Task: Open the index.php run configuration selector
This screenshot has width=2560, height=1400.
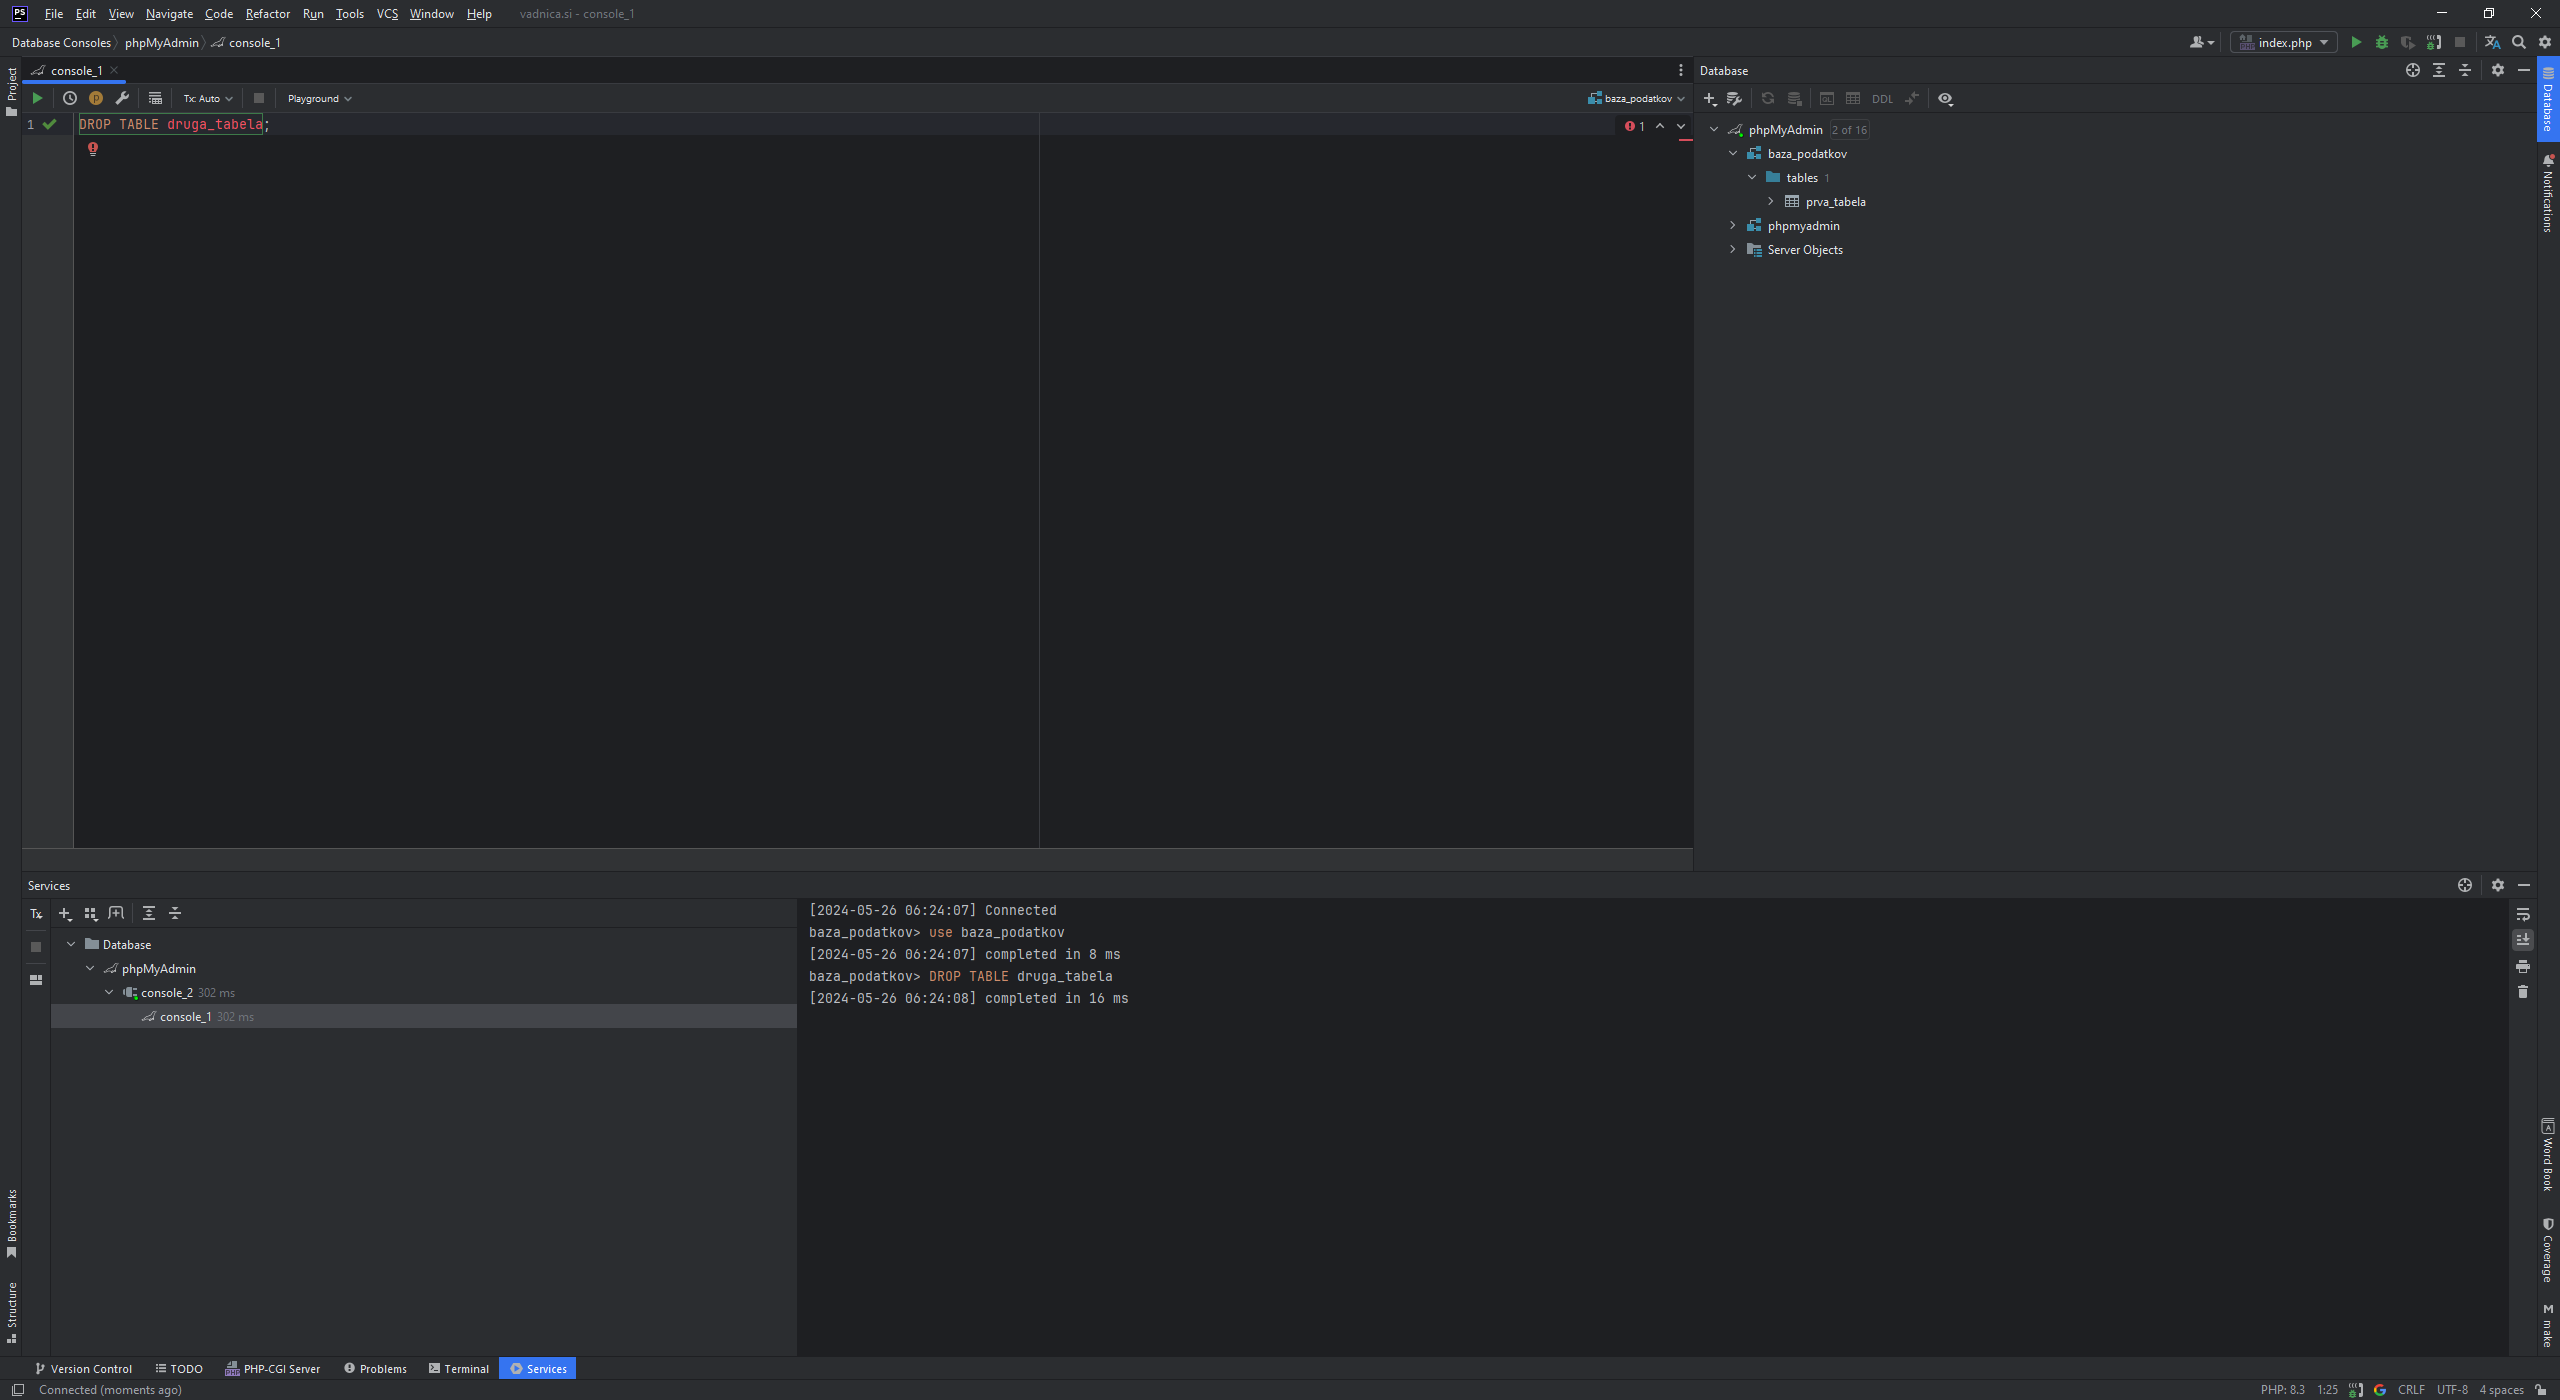Action: coord(2284,43)
